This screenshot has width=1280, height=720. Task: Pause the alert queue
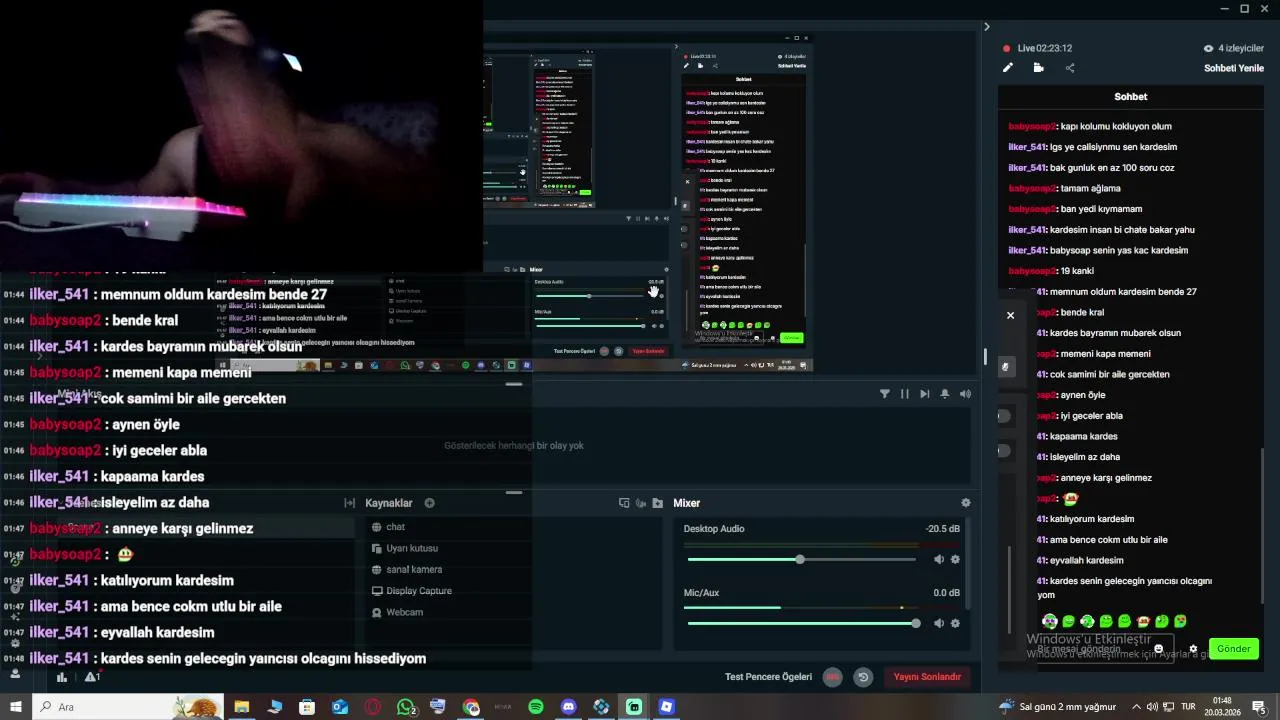(905, 394)
